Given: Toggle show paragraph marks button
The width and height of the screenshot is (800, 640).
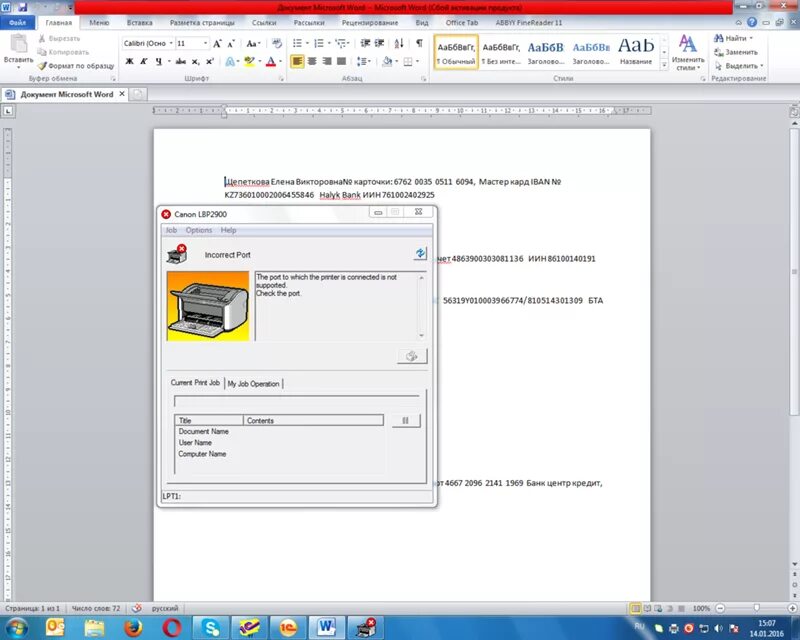Looking at the screenshot, I should [x=419, y=43].
